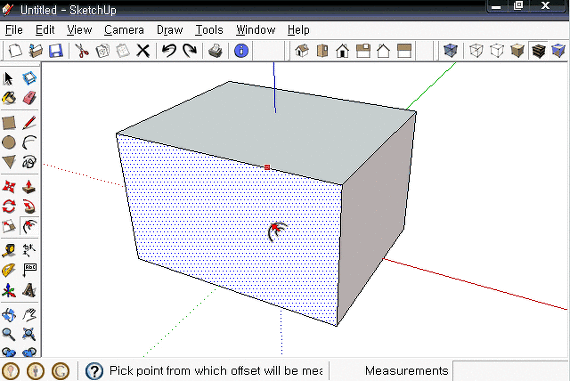
Task: Select the Scale tool
Action: coord(9,226)
